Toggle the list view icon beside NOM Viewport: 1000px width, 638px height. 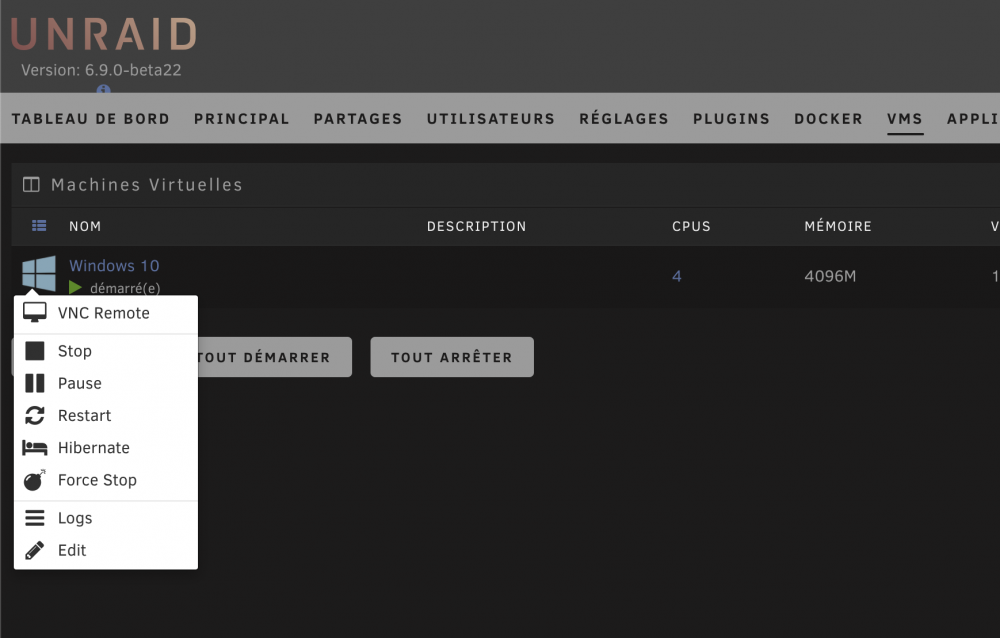click(x=39, y=225)
